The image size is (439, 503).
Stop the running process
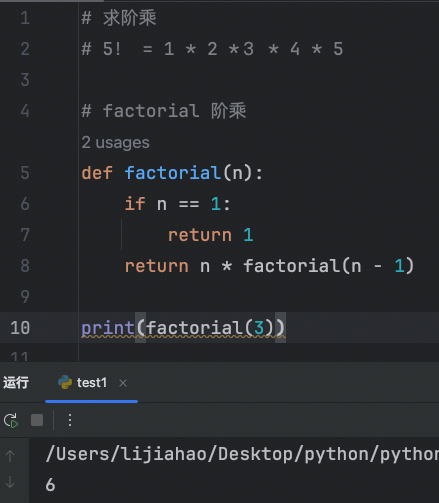(37, 420)
